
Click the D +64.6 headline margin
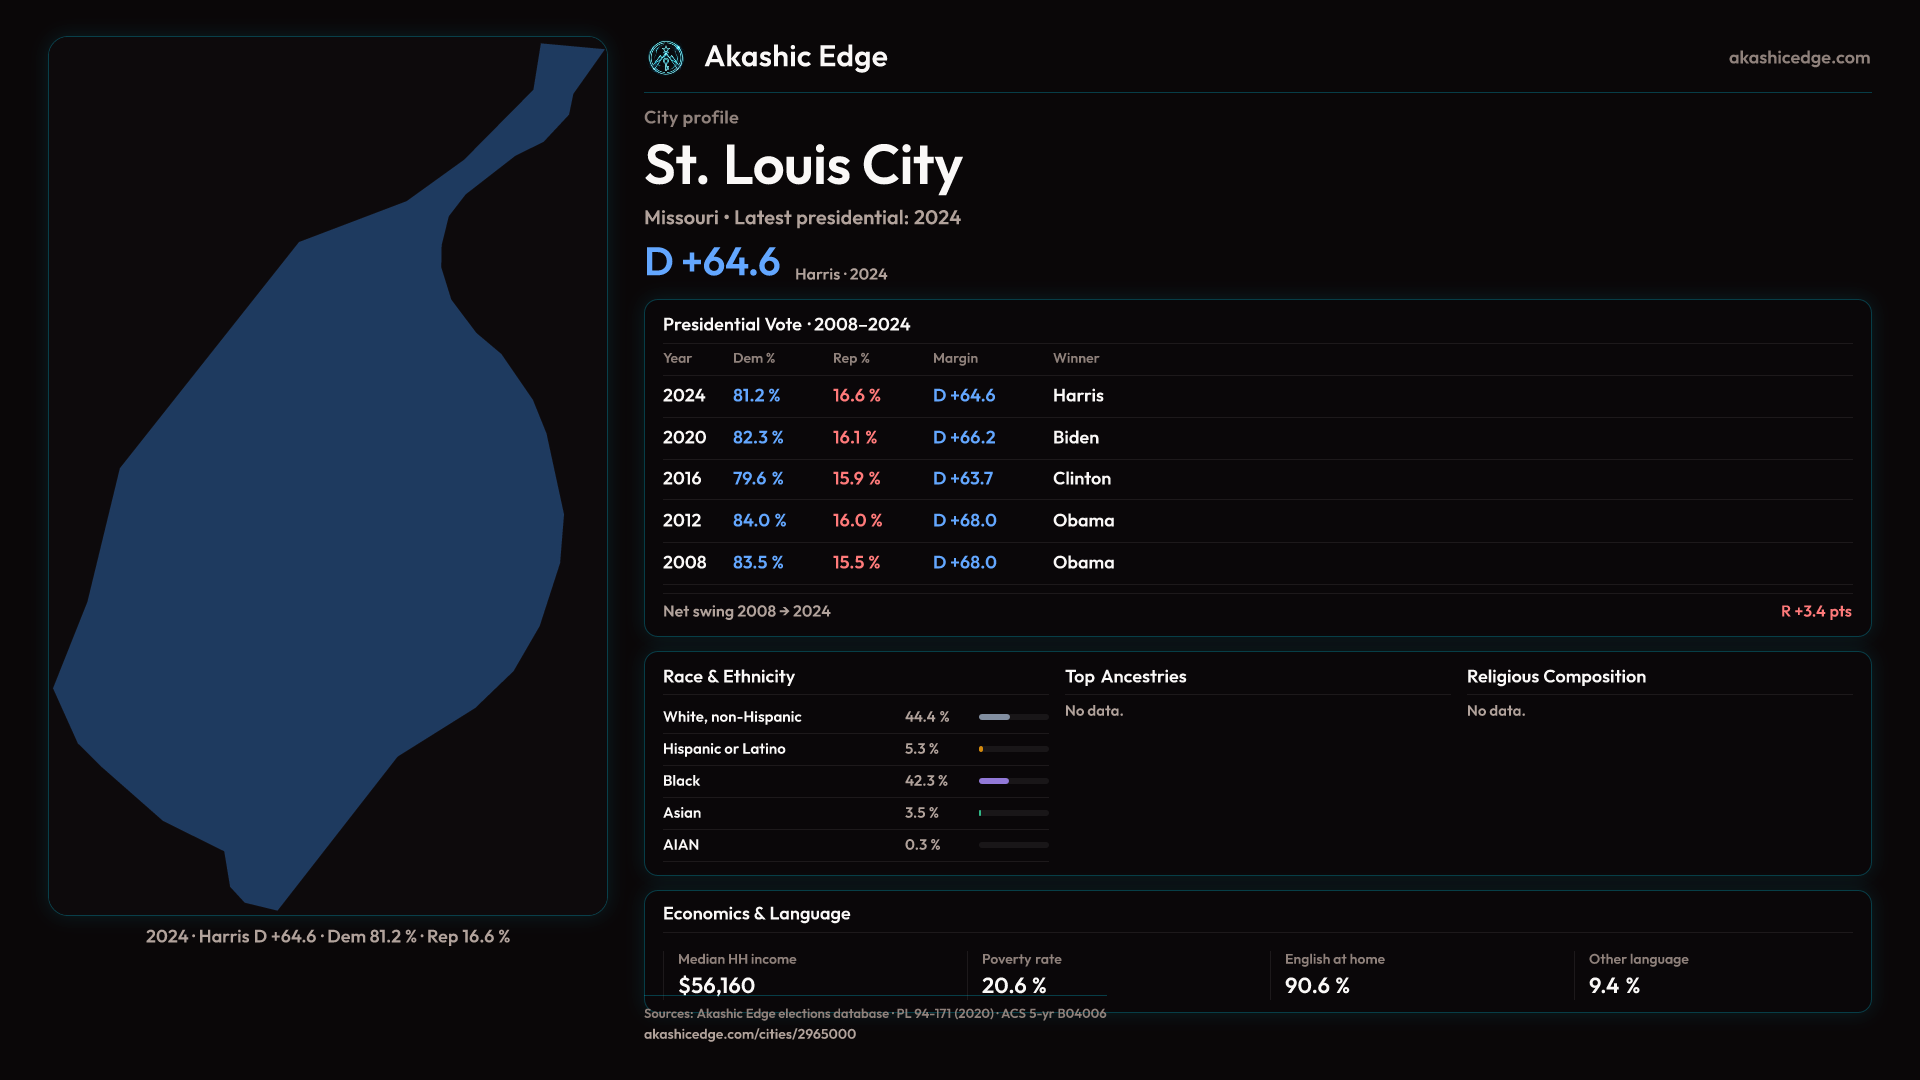712,263
